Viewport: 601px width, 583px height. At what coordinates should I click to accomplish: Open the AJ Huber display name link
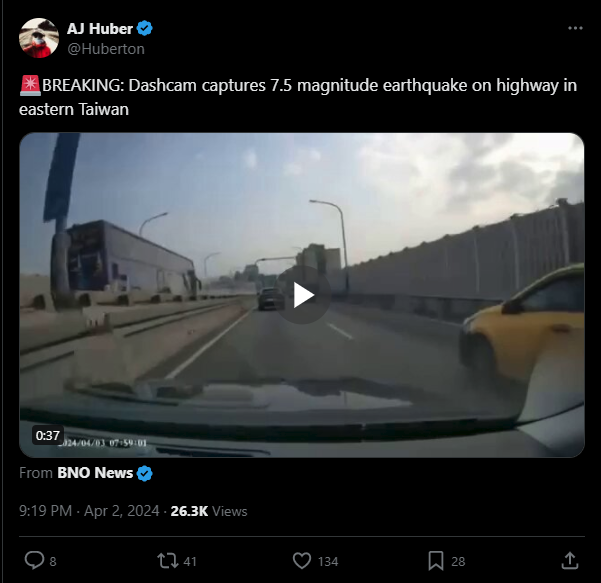point(100,29)
